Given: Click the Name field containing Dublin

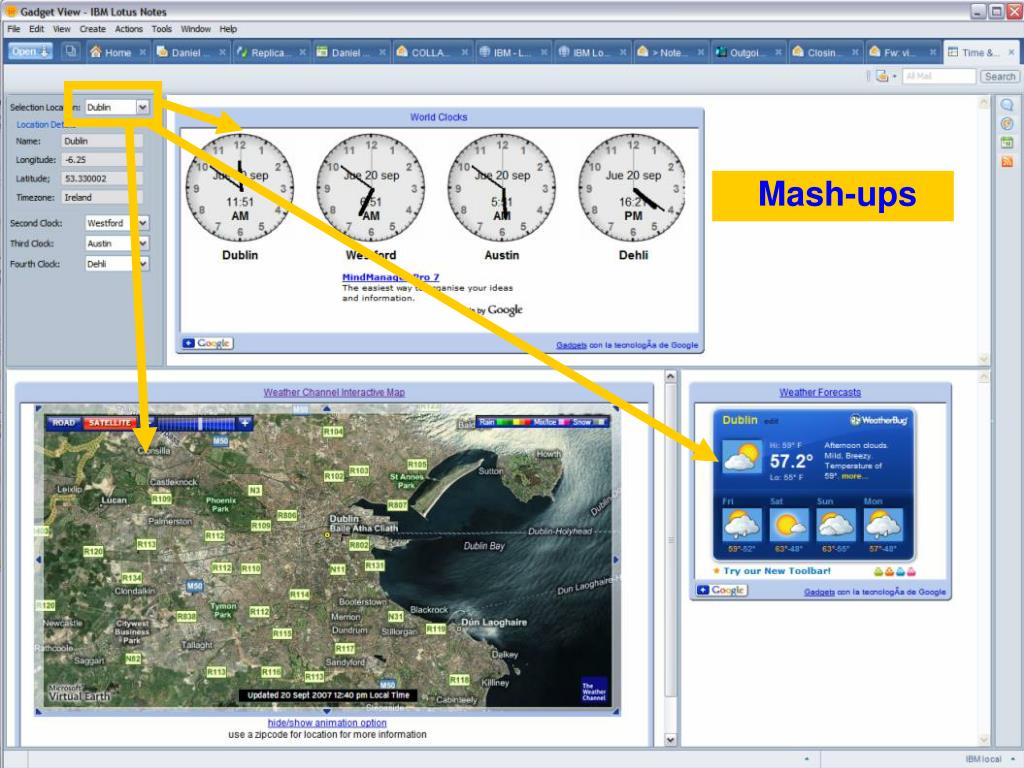Looking at the screenshot, I should pyautogui.click(x=101, y=140).
